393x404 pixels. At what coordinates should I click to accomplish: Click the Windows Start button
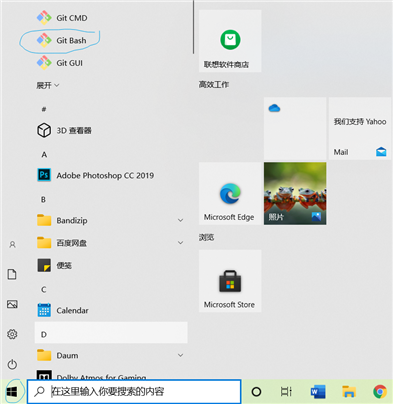[12, 392]
